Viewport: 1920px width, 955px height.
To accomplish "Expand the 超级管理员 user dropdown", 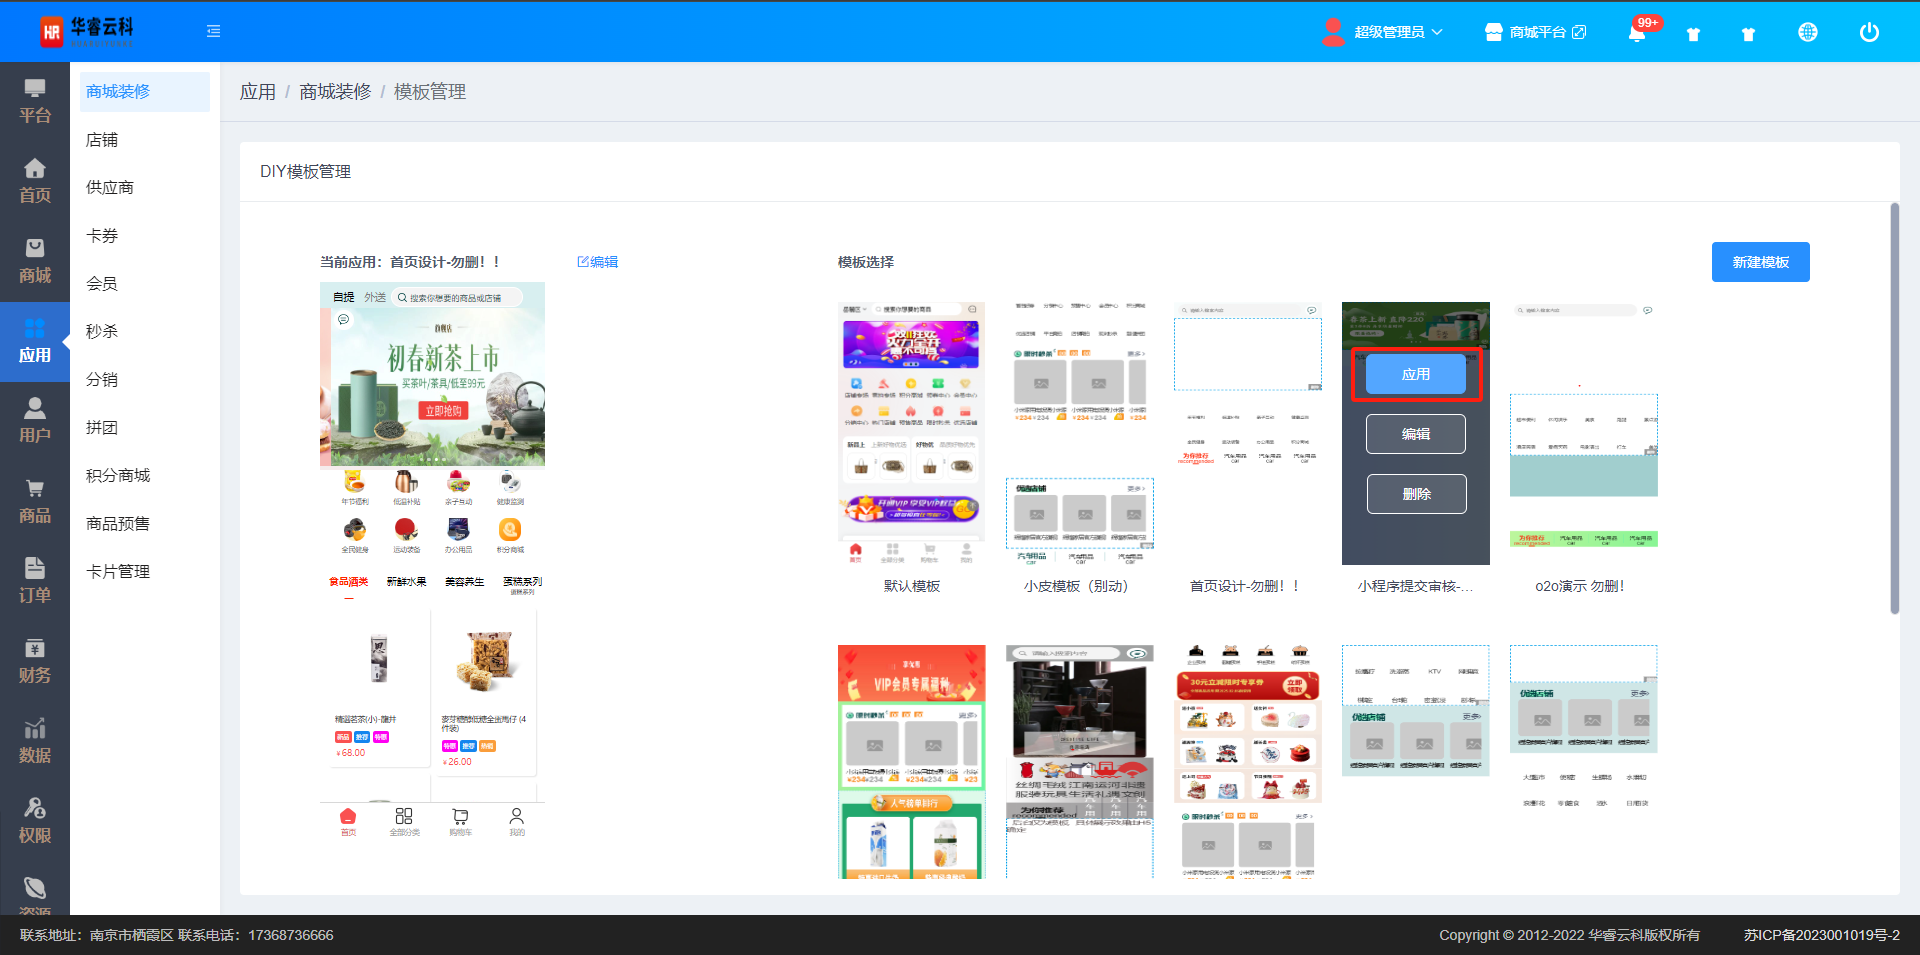I will click(x=1386, y=32).
